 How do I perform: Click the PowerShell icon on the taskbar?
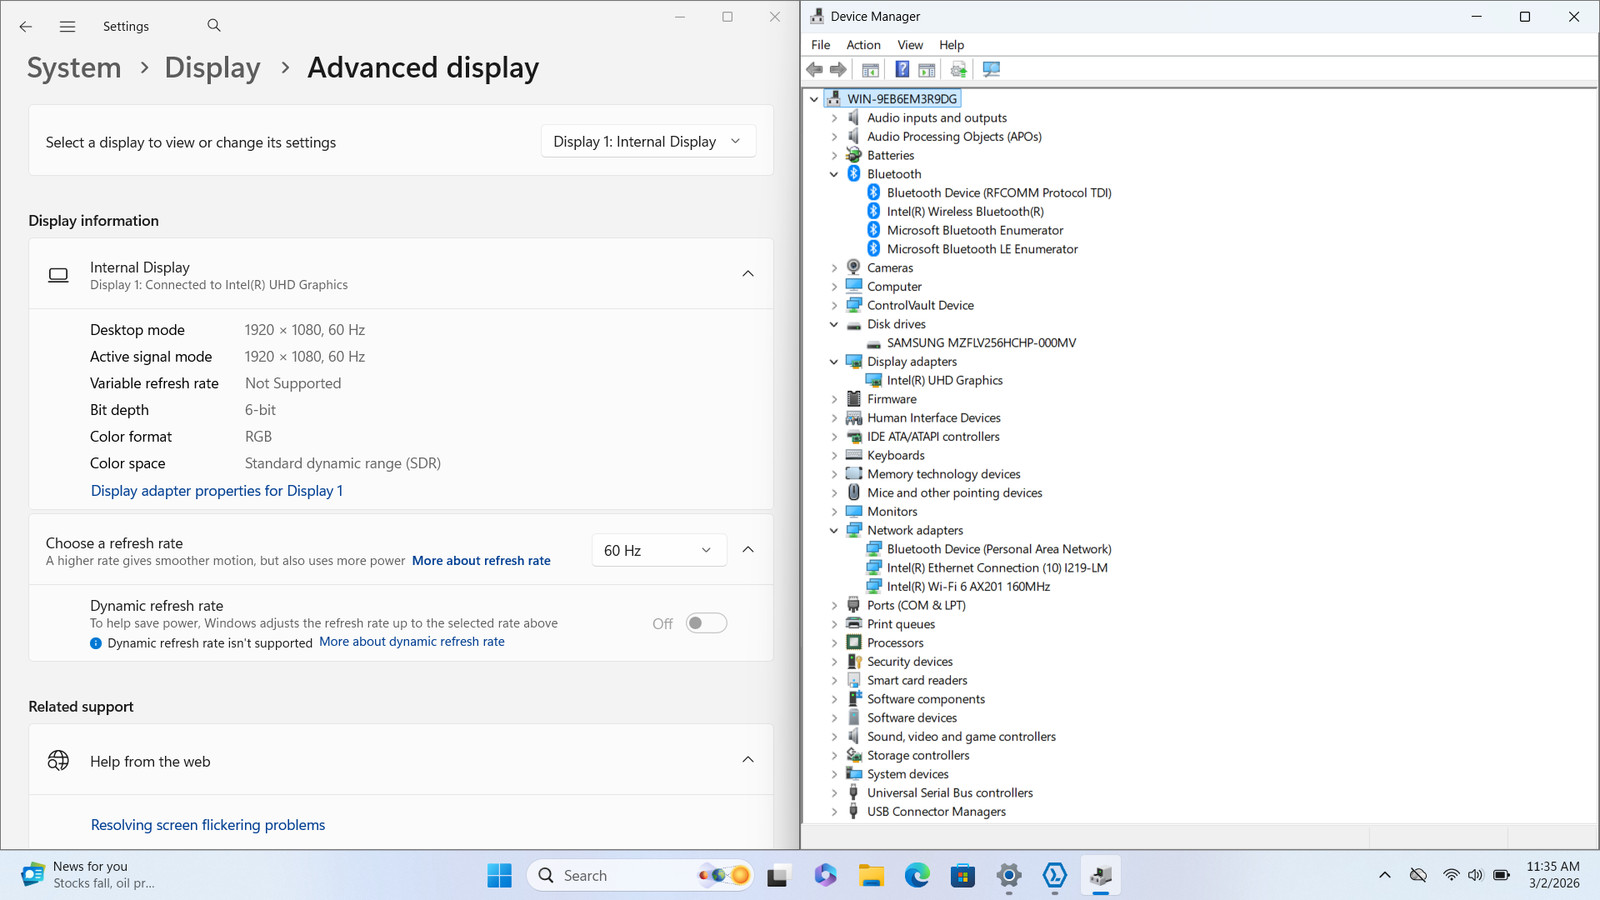tap(1055, 876)
